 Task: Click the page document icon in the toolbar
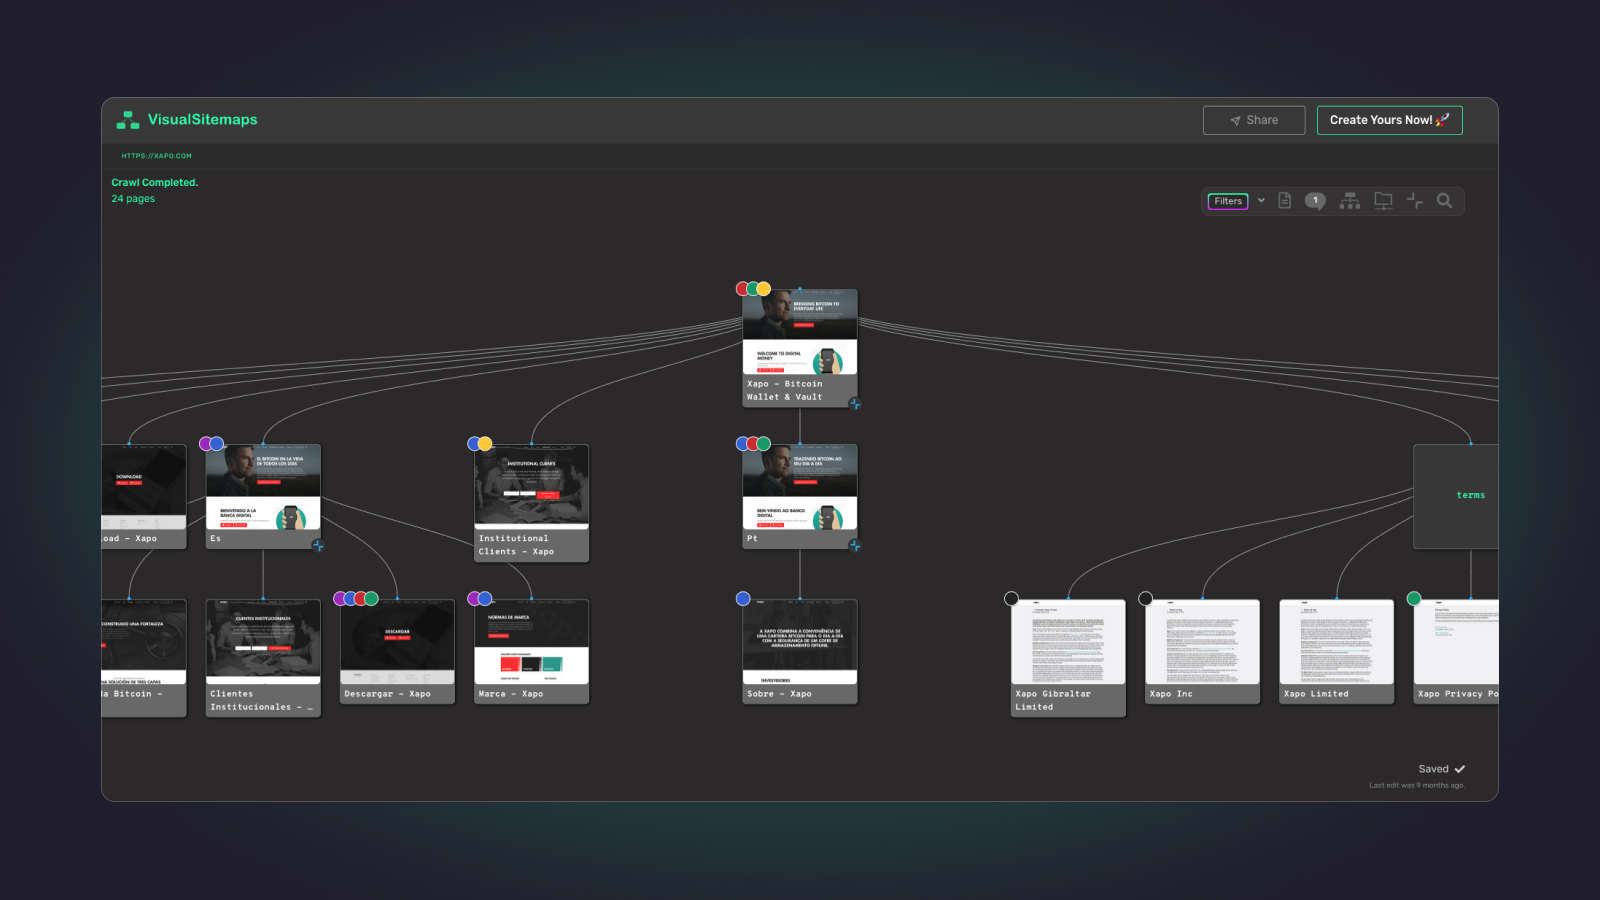(x=1283, y=201)
